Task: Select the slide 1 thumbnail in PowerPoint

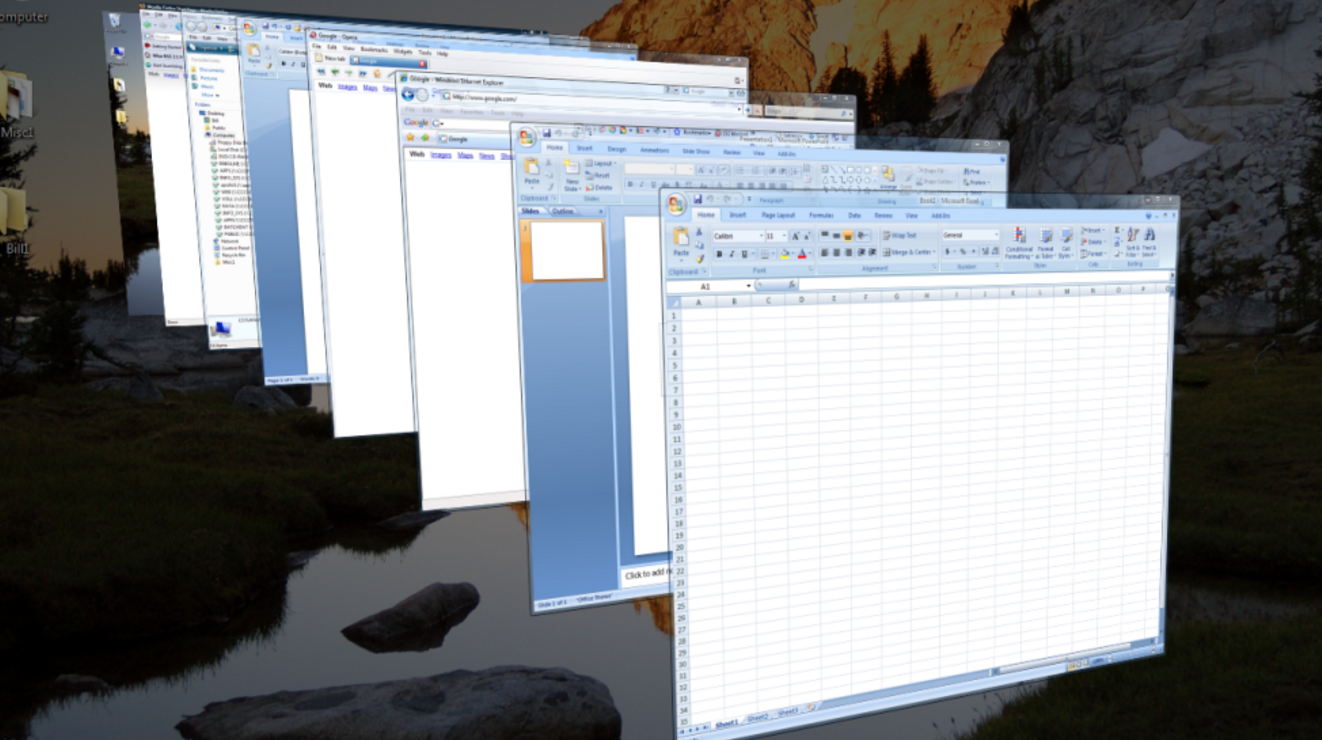Action: point(567,251)
